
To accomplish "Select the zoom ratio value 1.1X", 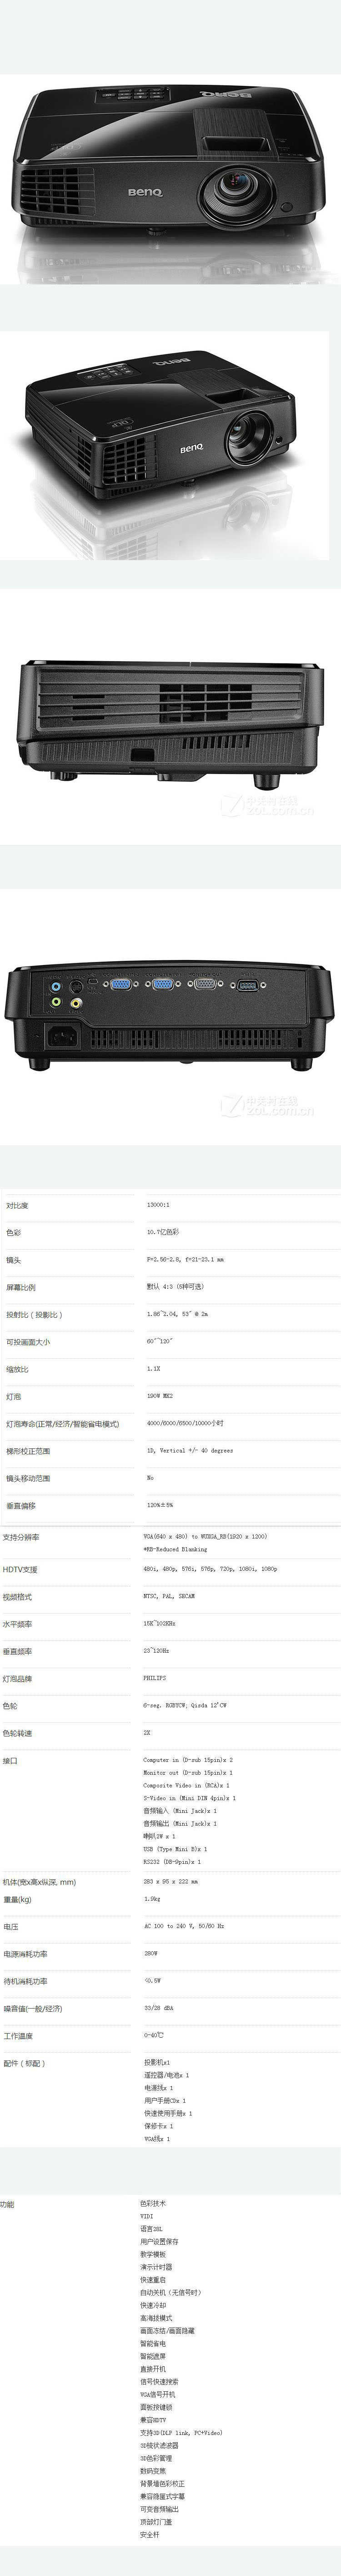I will pyautogui.click(x=153, y=1369).
